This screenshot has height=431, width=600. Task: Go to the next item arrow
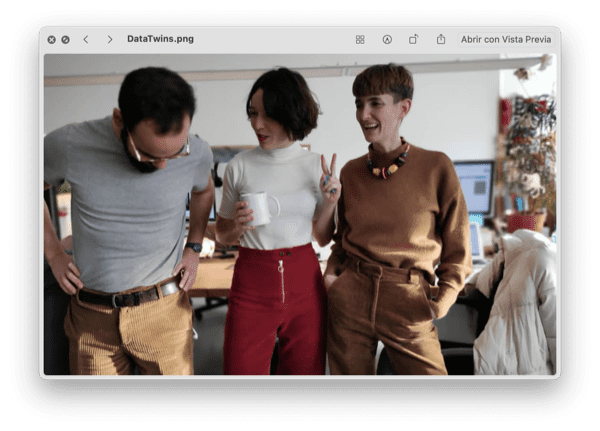109,39
